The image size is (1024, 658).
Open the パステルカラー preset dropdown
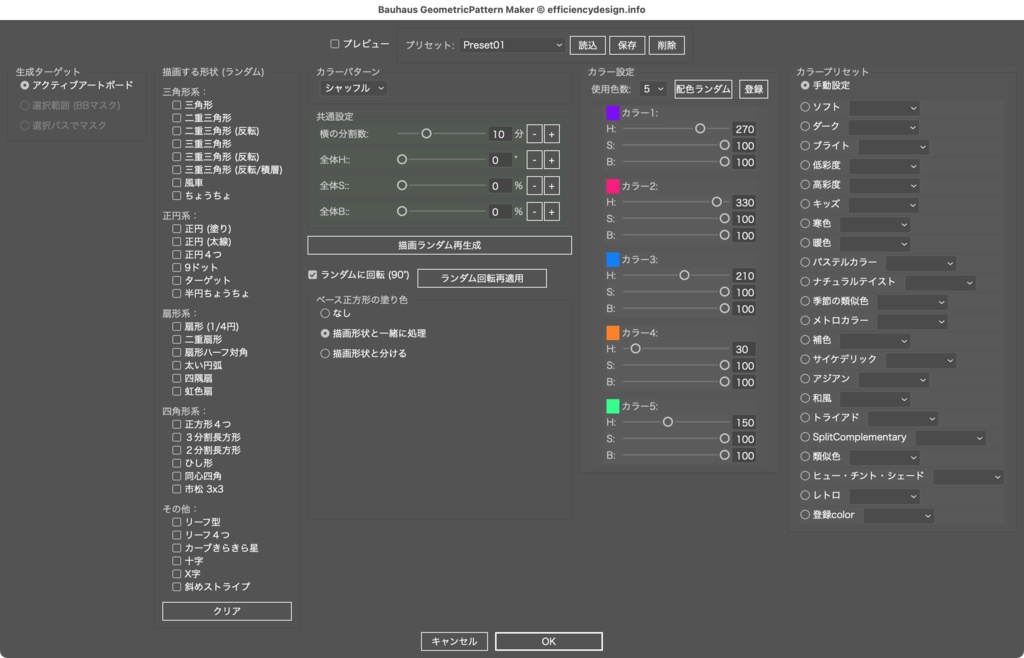pyautogui.click(x=921, y=263)
